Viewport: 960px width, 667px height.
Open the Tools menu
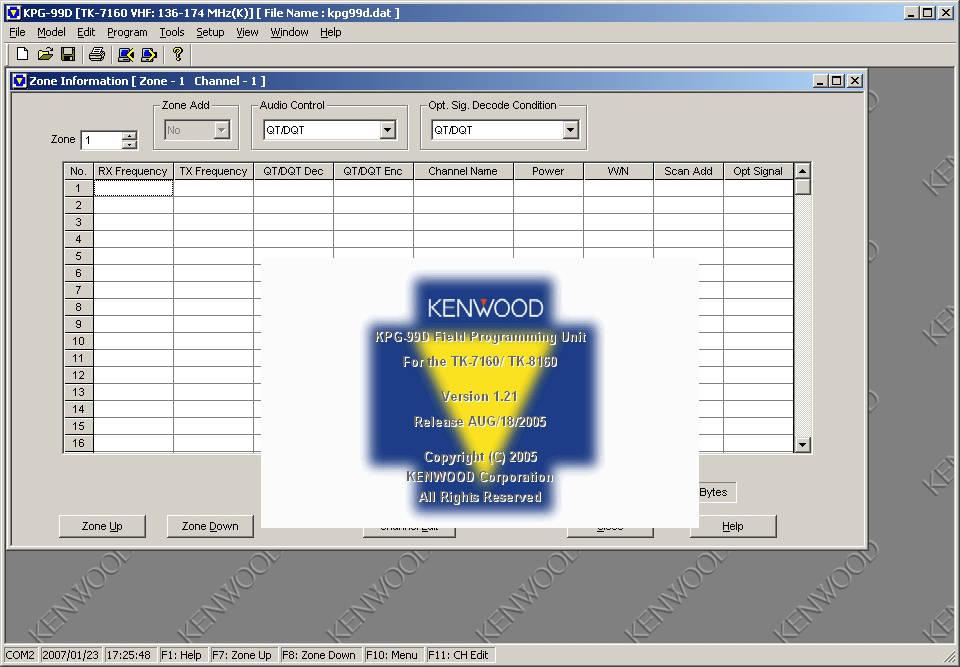pyautogui.click(x=172, y=32)
